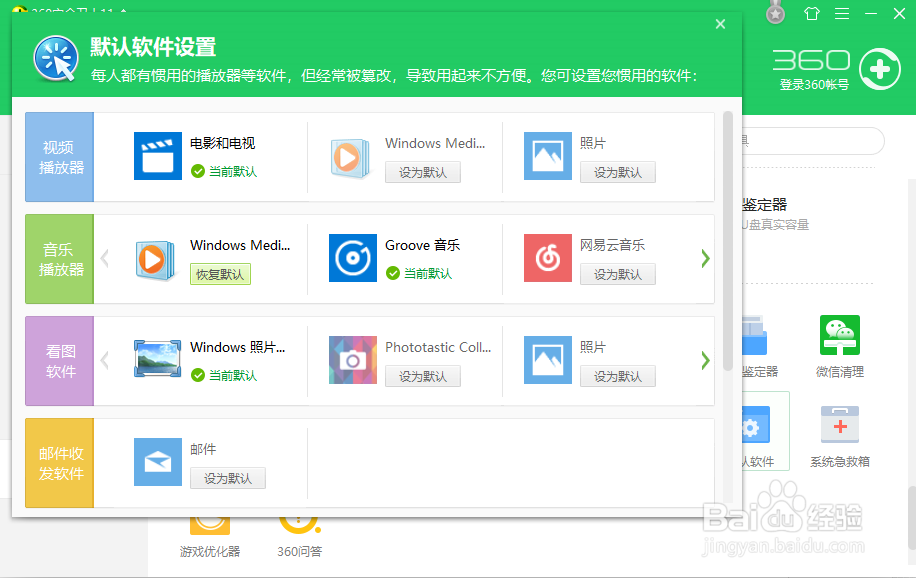
Task: Click the 电影和电视 app icon
Action: pos(158,155)
